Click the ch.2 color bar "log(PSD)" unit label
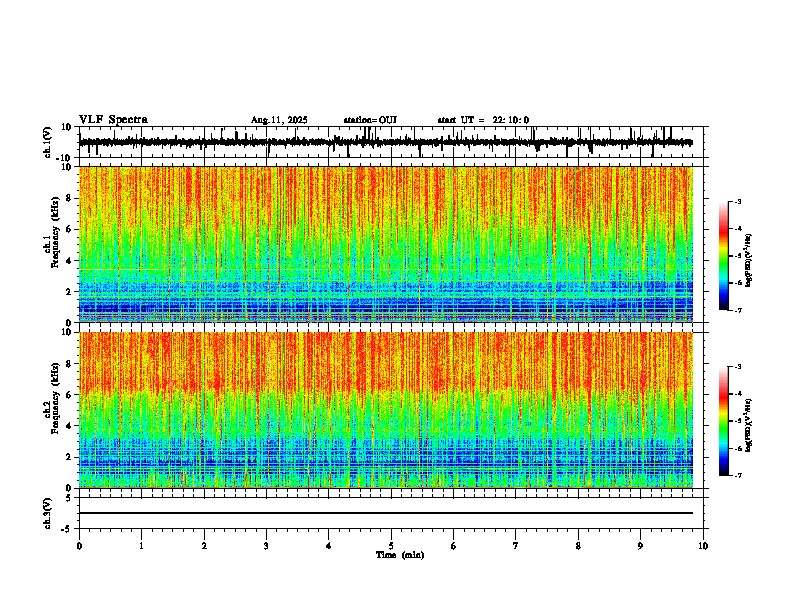The image size is (792, 612). click(x=749, y=425)
